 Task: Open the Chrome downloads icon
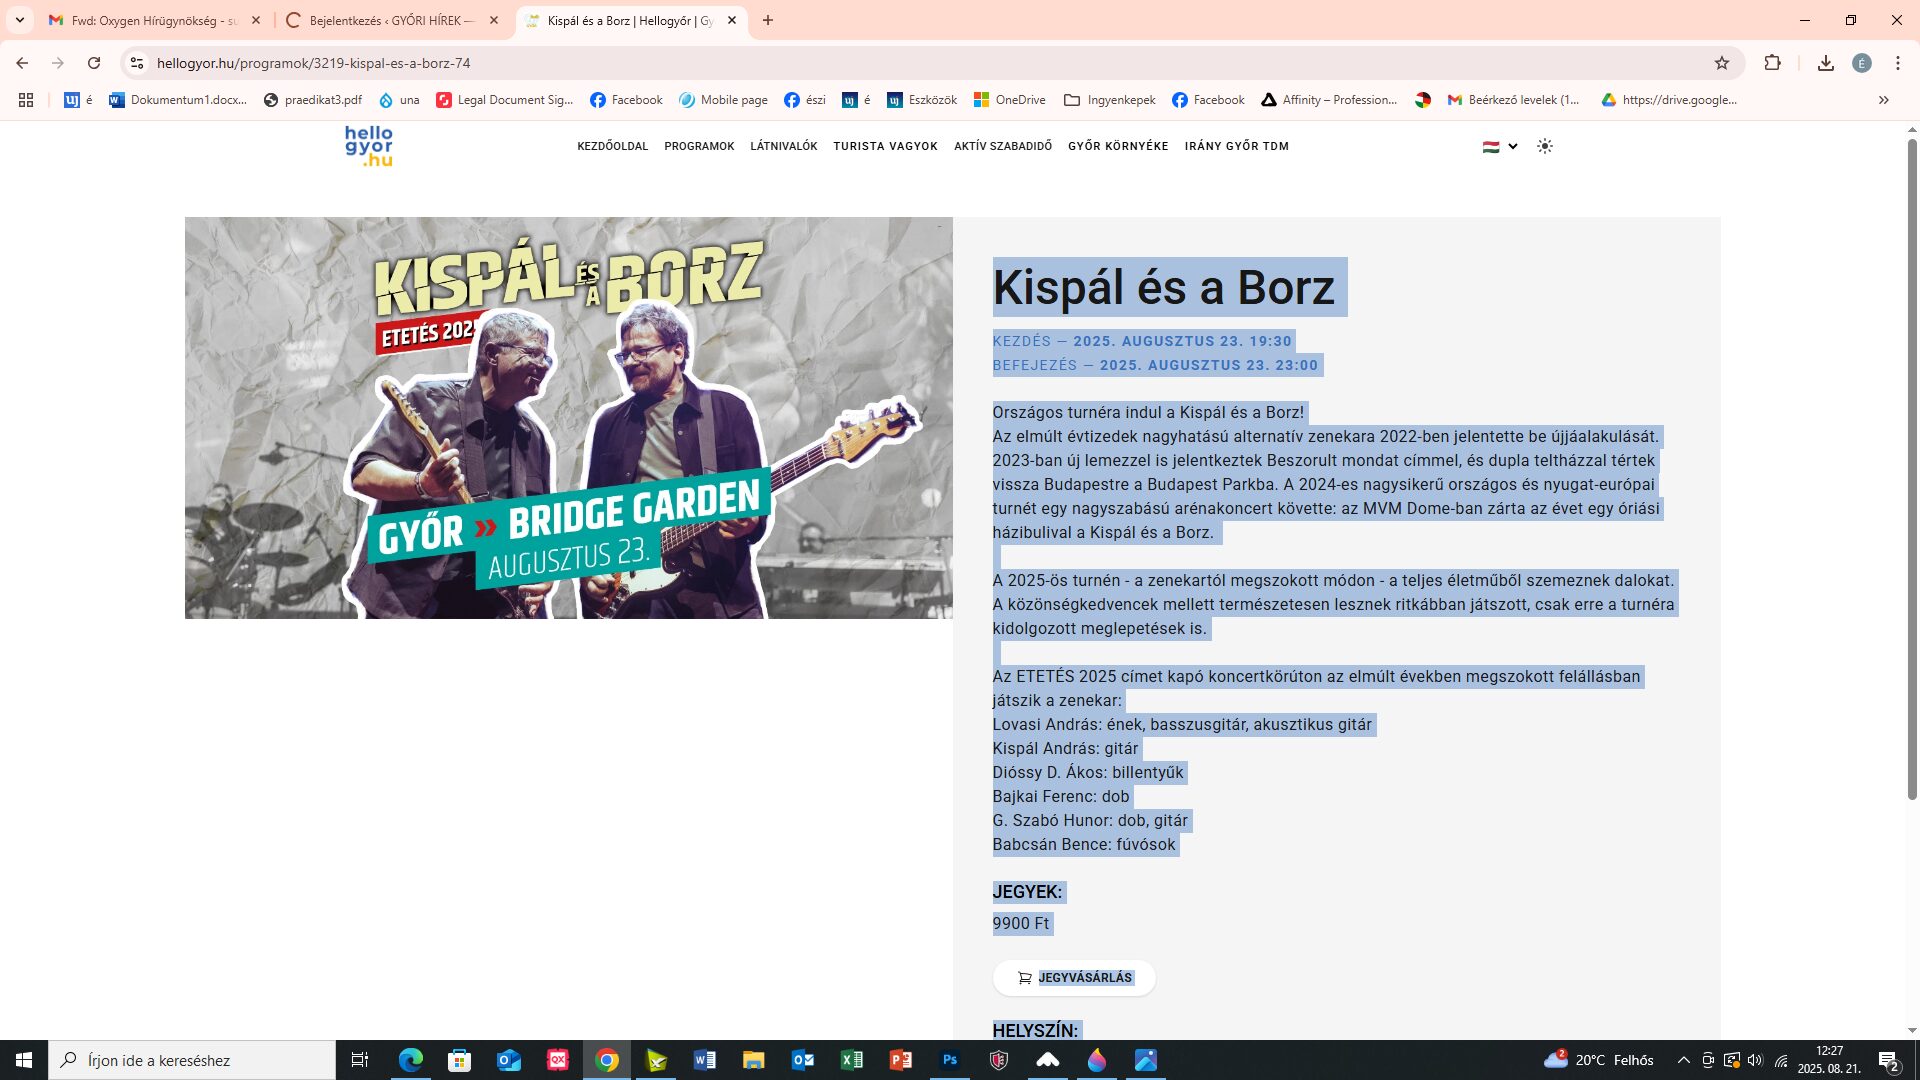tap(1826, 63)
